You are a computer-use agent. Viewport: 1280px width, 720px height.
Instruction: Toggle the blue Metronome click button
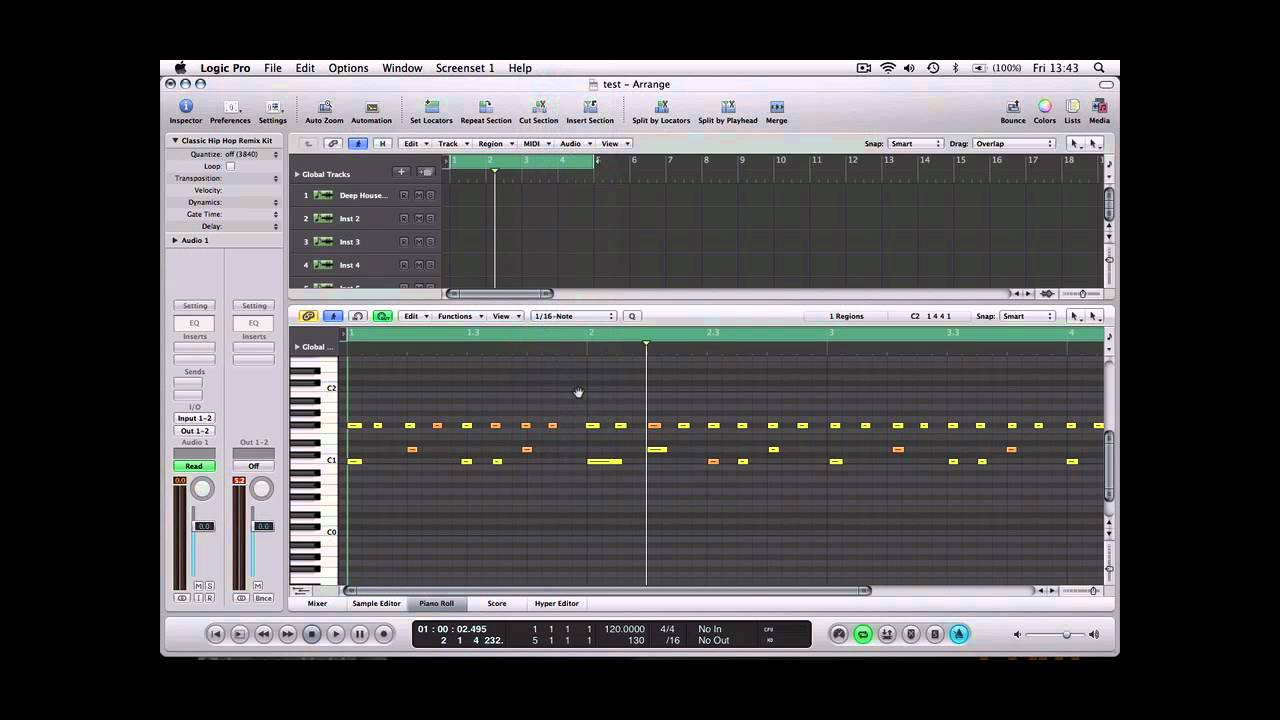pyautogui.click(x=959, y=634)
